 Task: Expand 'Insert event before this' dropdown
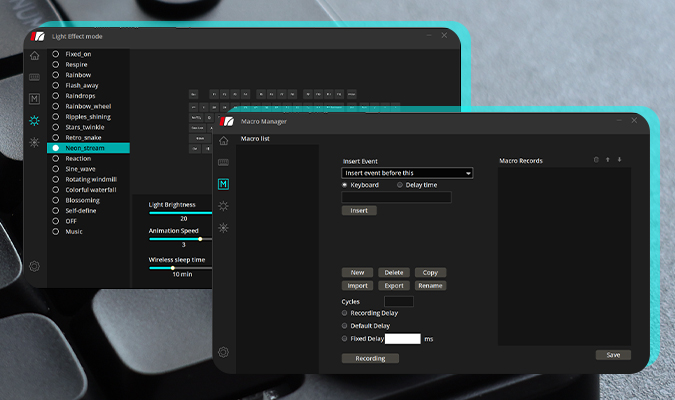[407, 173]
